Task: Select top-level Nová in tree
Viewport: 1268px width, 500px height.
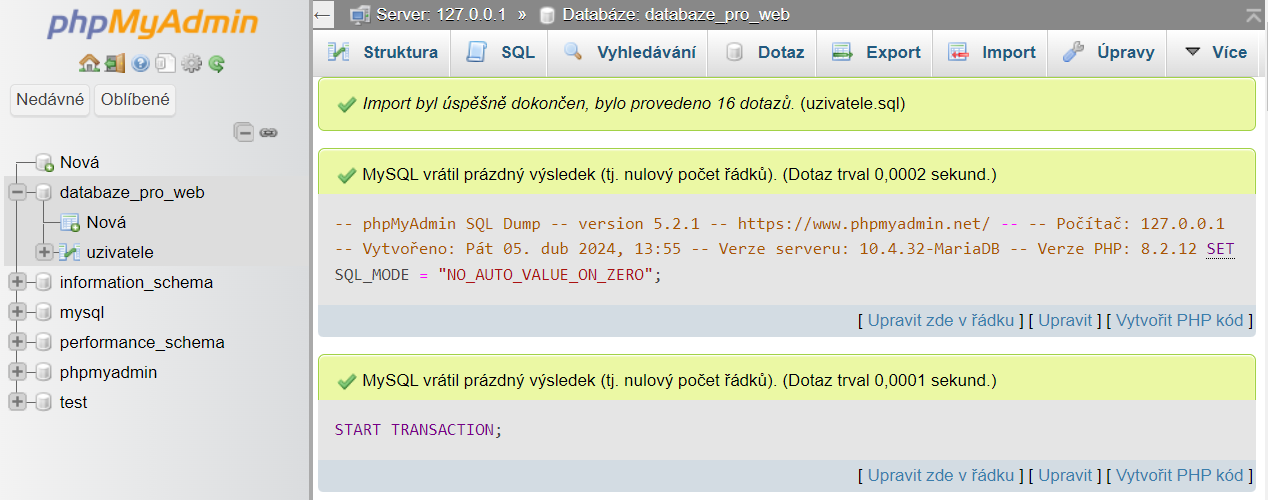Action: click(x=79, y=162)
